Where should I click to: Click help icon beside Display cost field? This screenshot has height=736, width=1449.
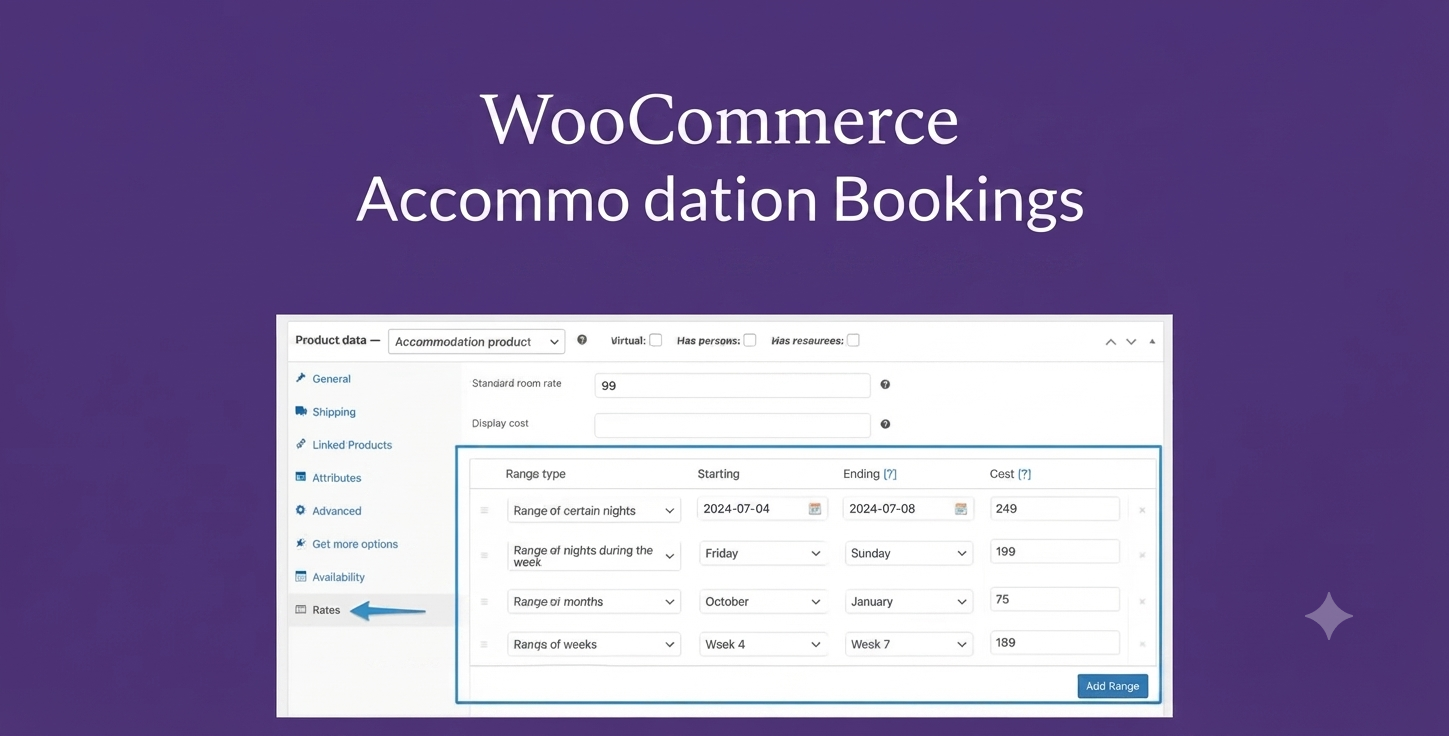click(x=885, y=424)
